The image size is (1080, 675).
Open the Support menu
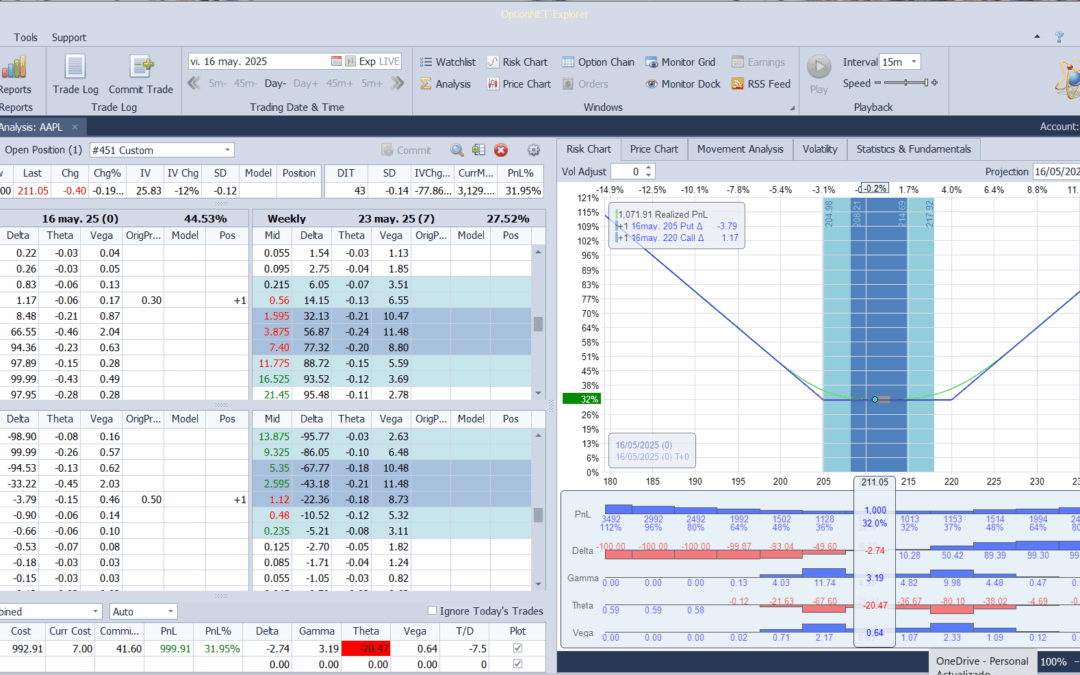click(69, 37)
